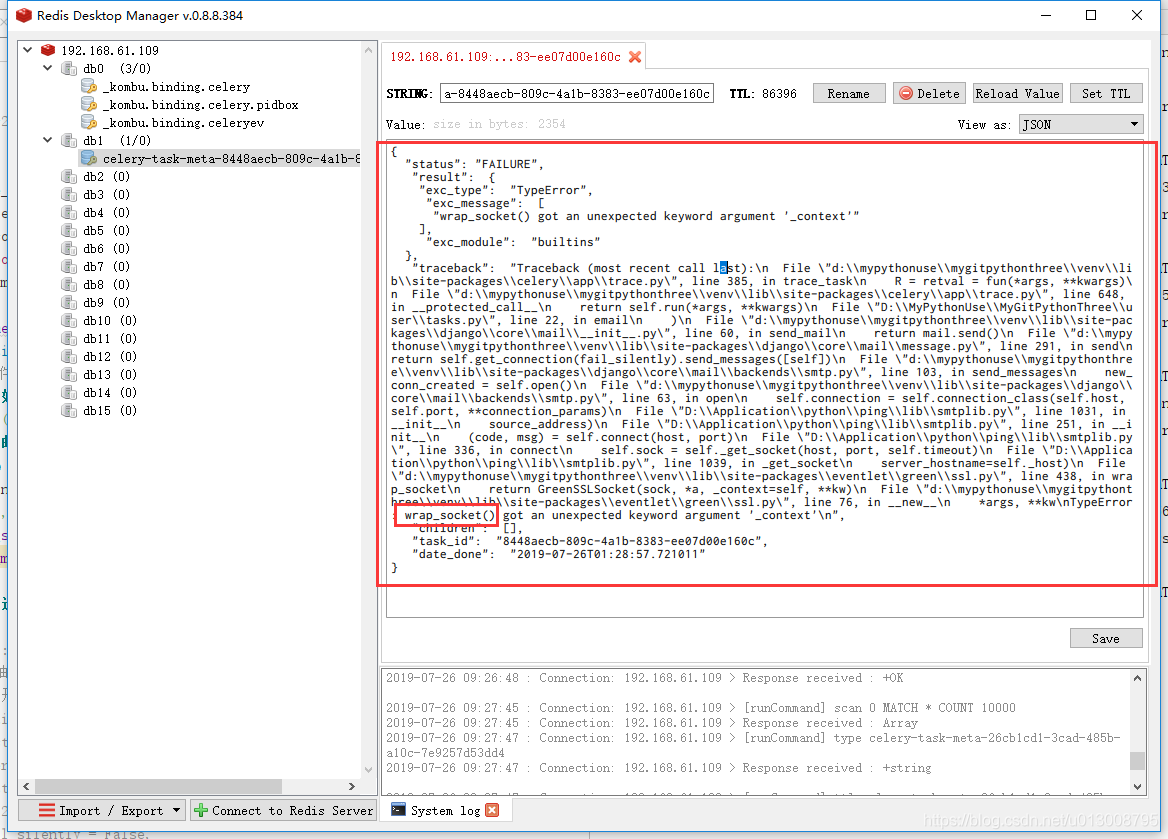Click the tree panel vertical scroll down arrow
Image resolution: width=1168 pixels, height=839 pixels.
click(368, 770)
